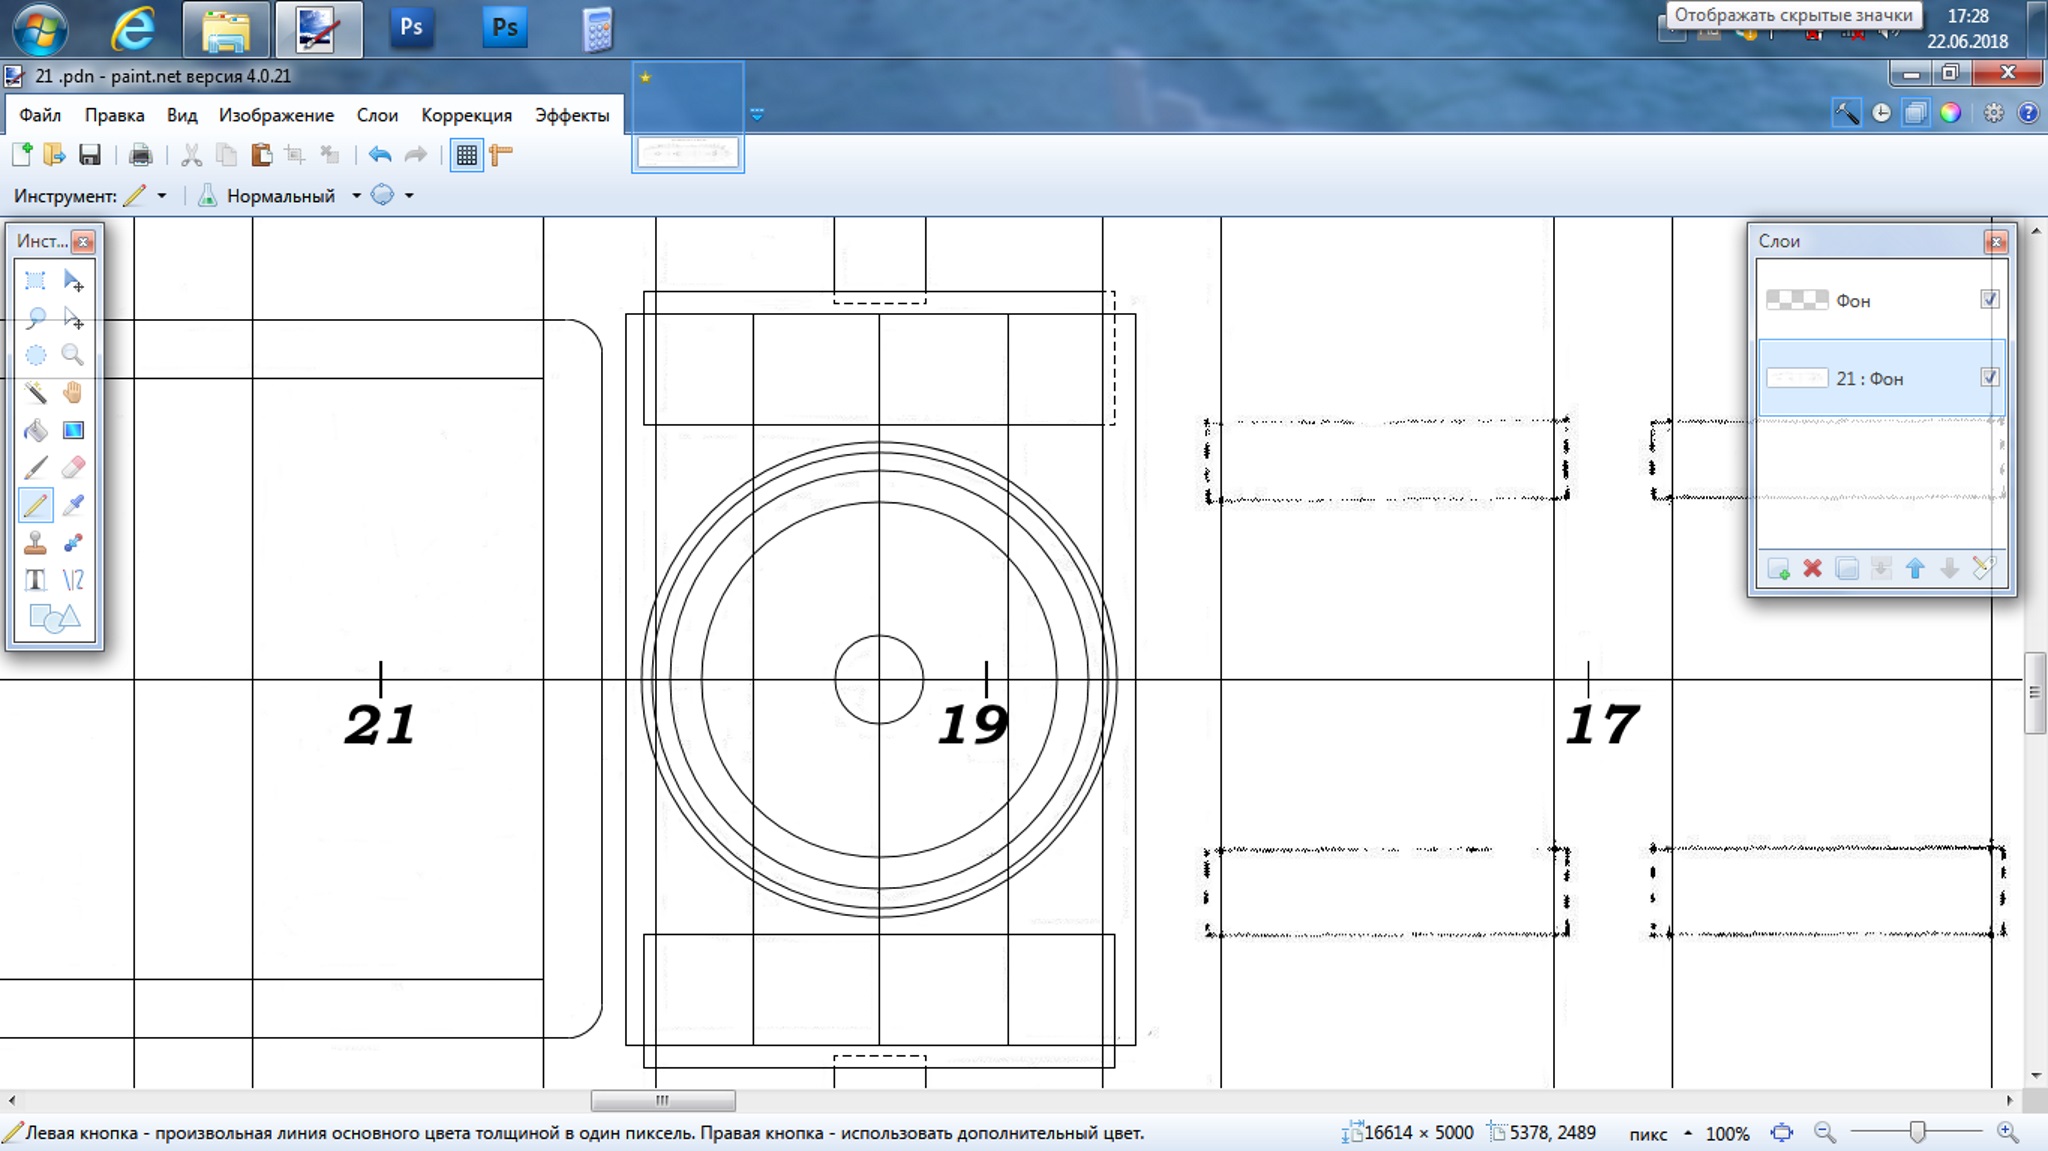Select the Eraser tool
The height and width of the screenshot is (1151, 2048).
tap(73, 467)
